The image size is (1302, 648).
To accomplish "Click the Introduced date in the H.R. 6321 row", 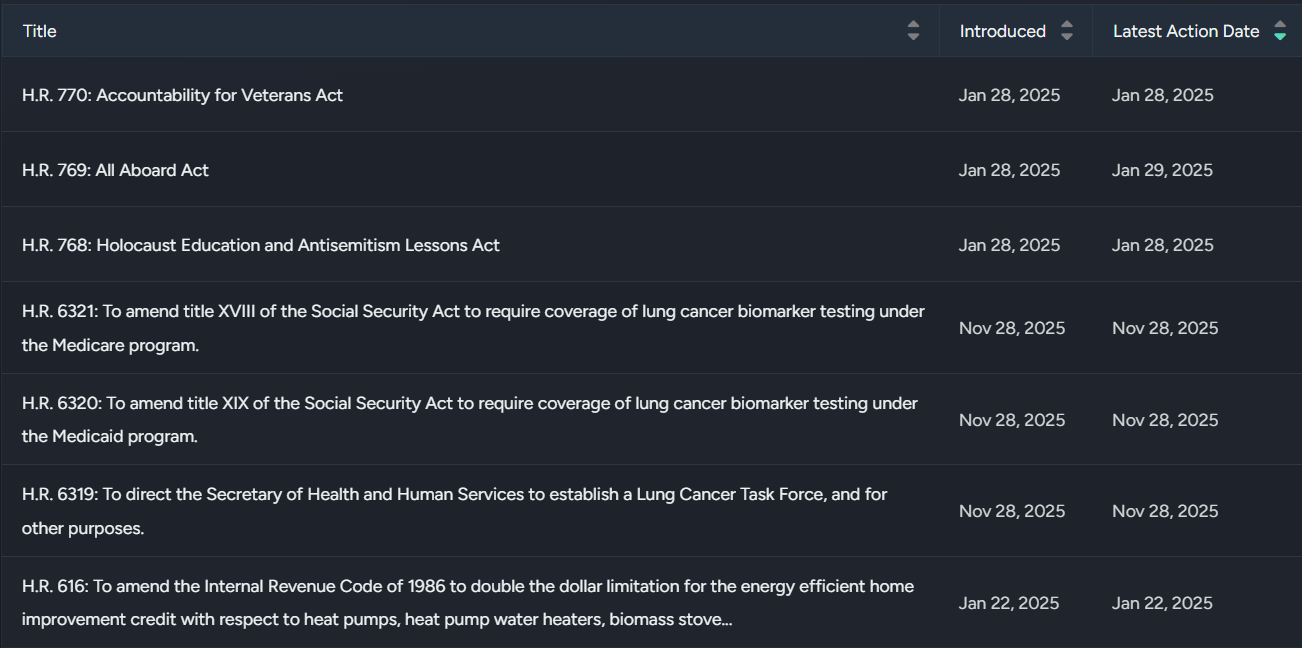I will (x=1012, y=328).
